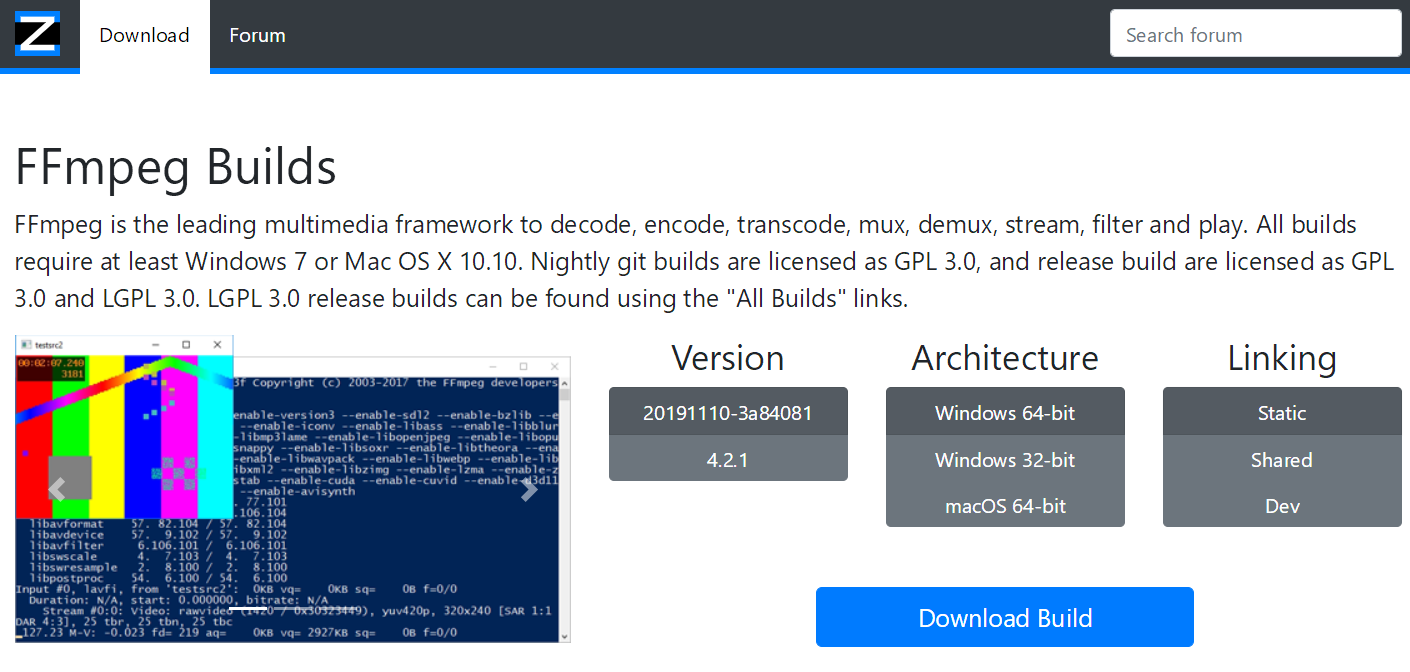Focus the Search forum field
The height and width of the screenshot is (672, 1410).
1255,35
